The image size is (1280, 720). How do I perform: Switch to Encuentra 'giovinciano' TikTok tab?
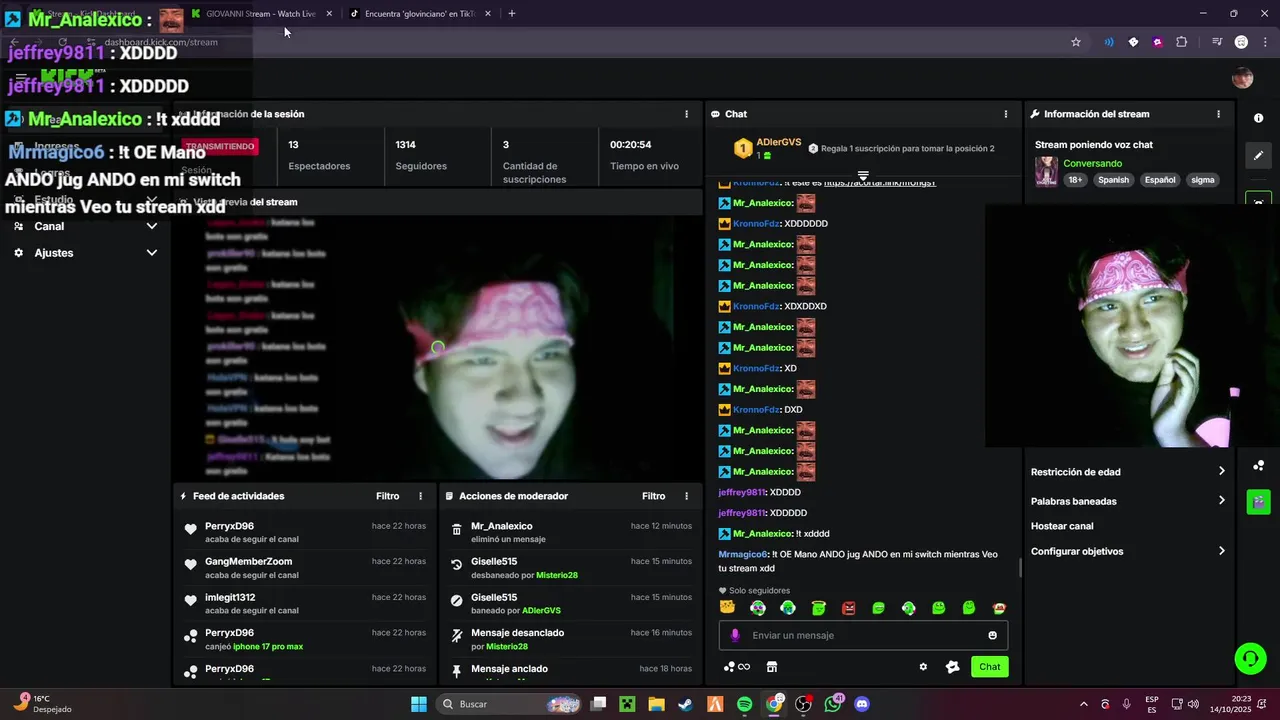(x=420, y=14)
